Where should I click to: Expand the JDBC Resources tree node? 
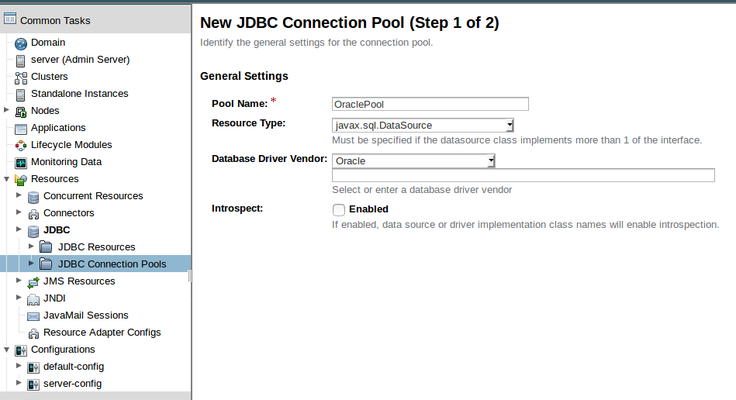point(32,246)
